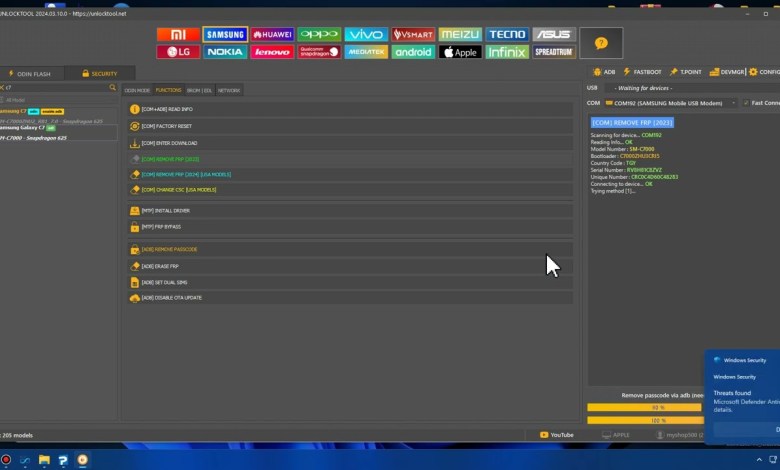Open DEVMGR device manager

[728, 72]
